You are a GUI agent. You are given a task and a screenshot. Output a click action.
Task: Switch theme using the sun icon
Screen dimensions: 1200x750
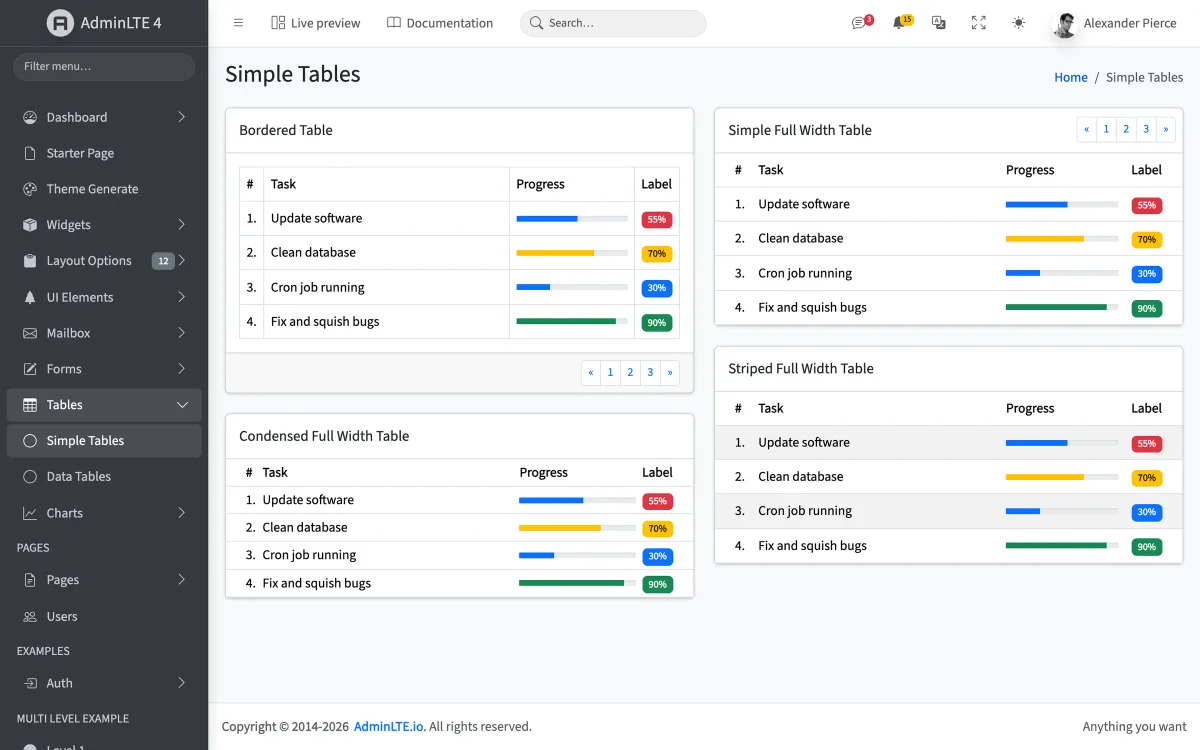1018,23
